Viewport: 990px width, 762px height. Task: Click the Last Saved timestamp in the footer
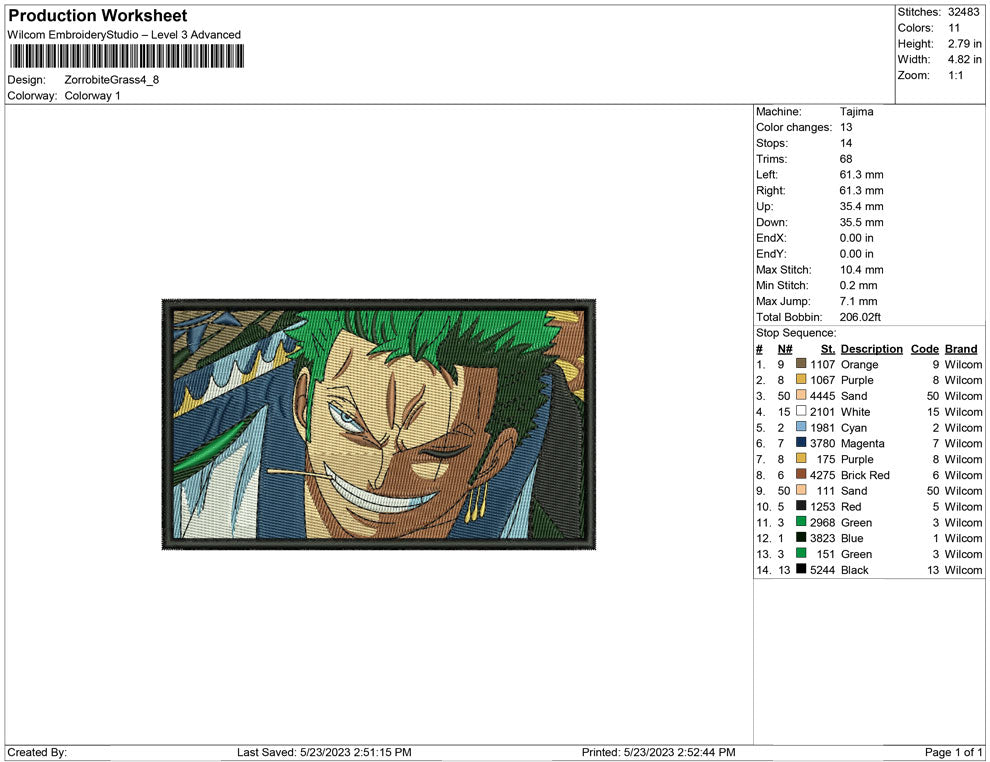pyautogui.click(x=324, y=752)
